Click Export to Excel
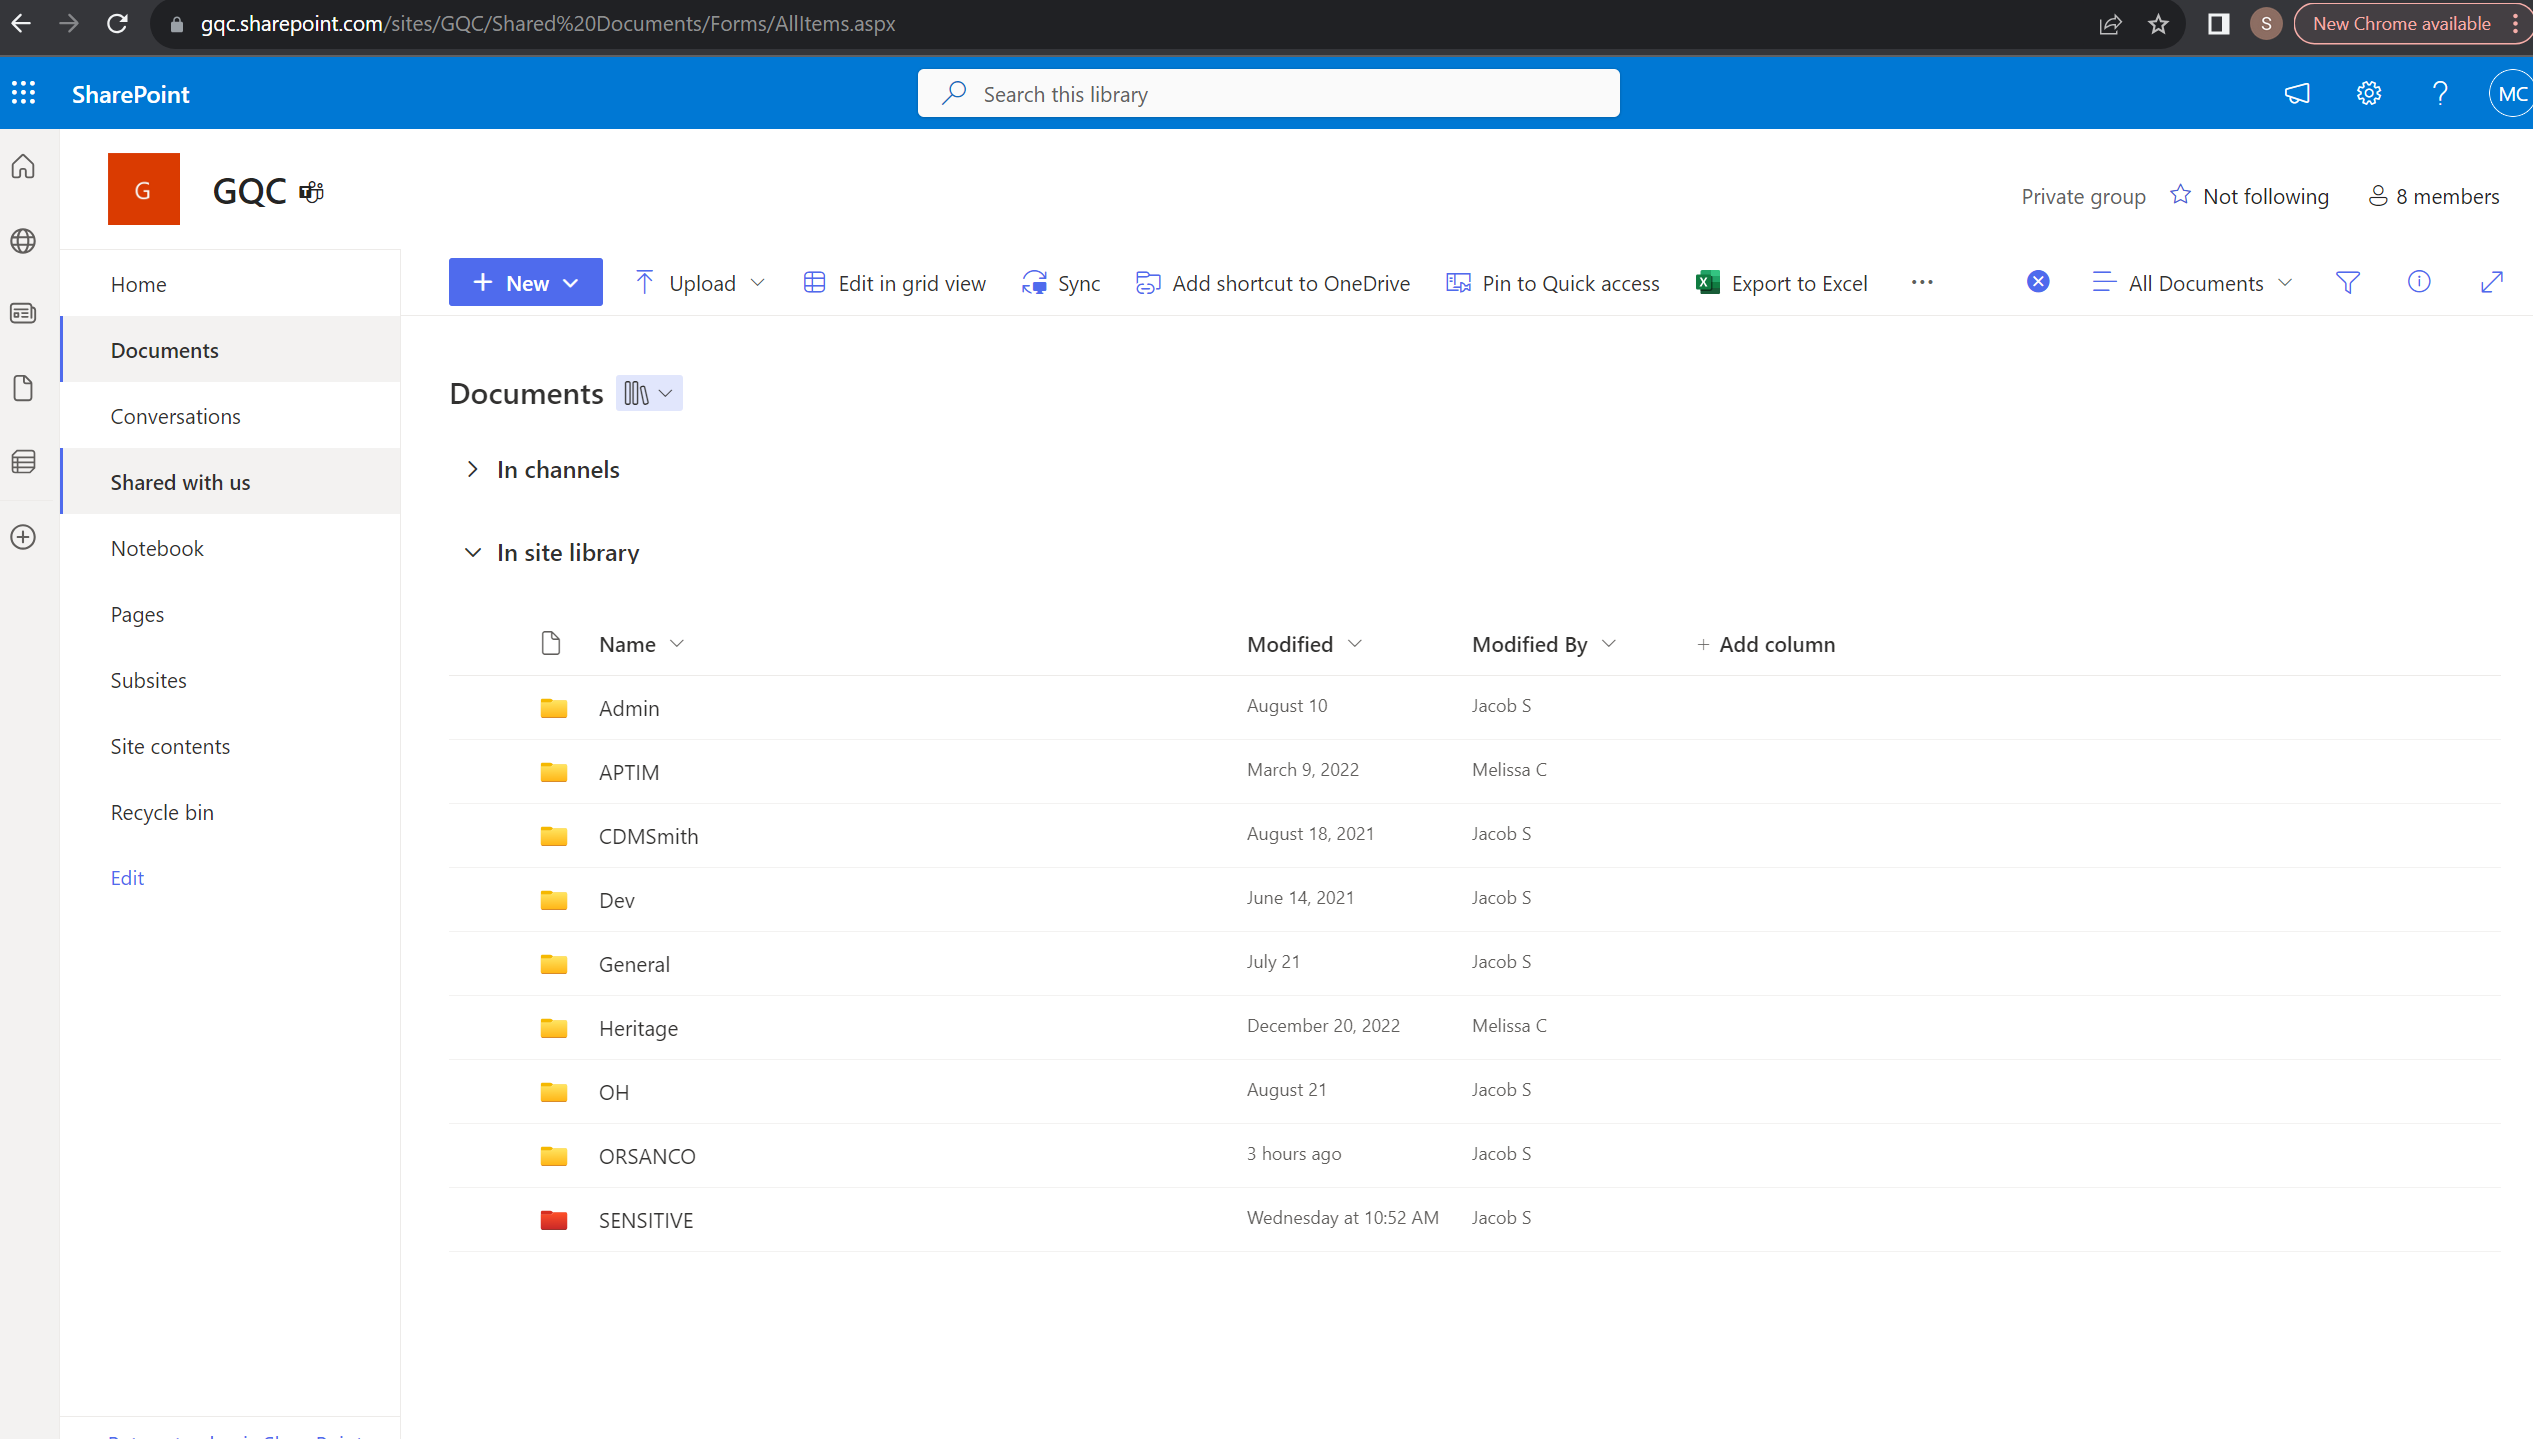This screenshot has height=1439, width=2533. point(1782,283)
